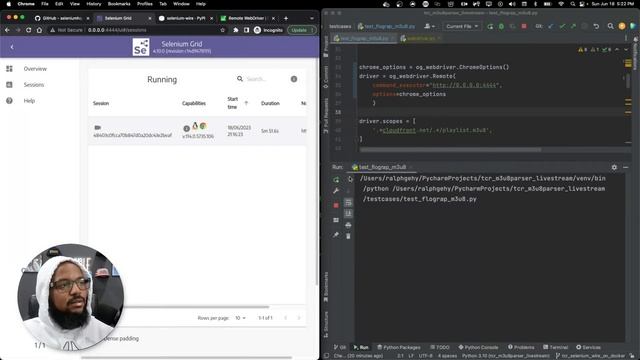640x360 pixels.
Task: Clear Run console with the trash icon
Action: (x=348, y=236)
